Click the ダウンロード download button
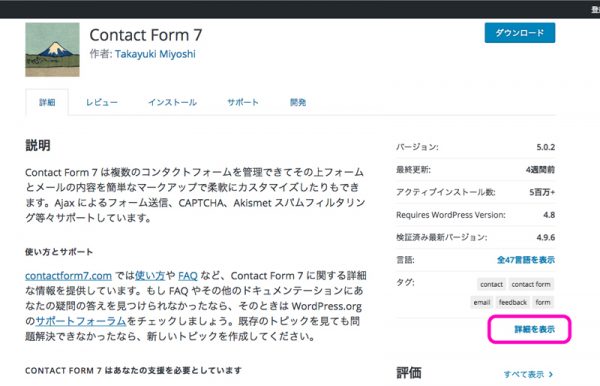This screenshot has height=386, width=600. (x=520, y=33)
